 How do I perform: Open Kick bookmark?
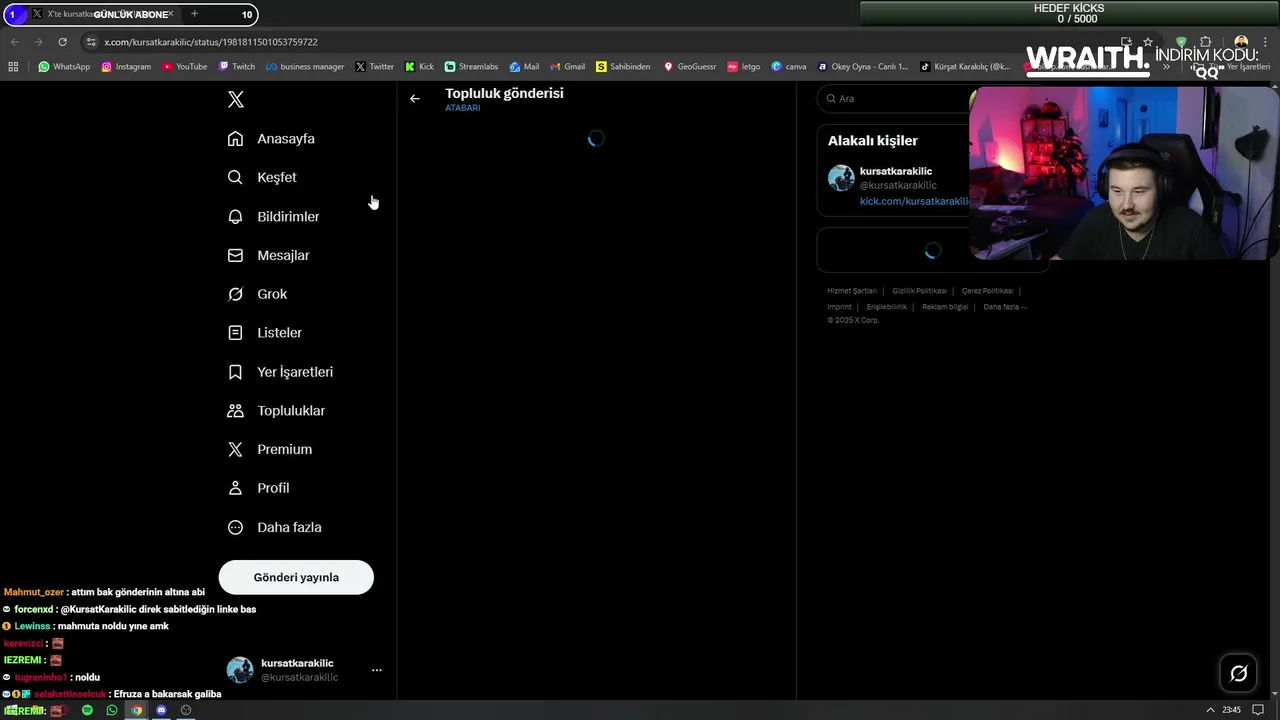click(420, 67)
